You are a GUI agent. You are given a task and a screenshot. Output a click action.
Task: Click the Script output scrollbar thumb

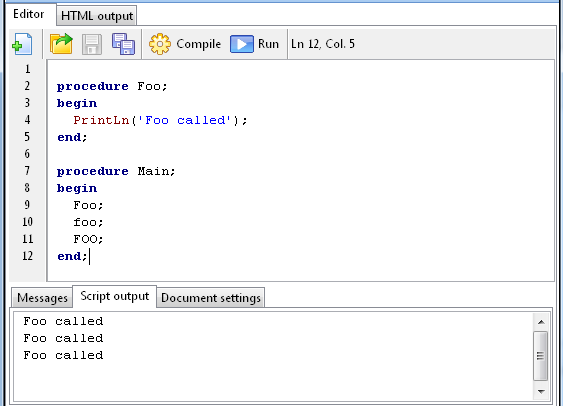click(540, 356)
